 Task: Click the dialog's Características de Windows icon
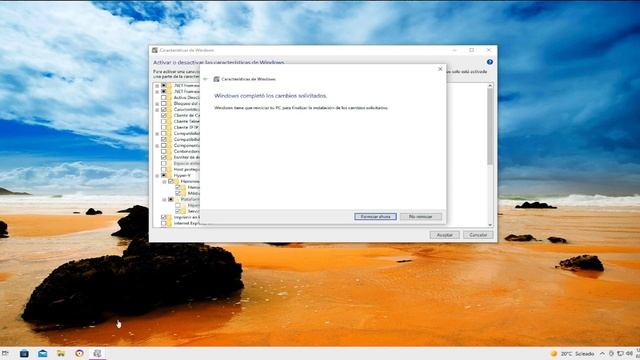[216, 79]
